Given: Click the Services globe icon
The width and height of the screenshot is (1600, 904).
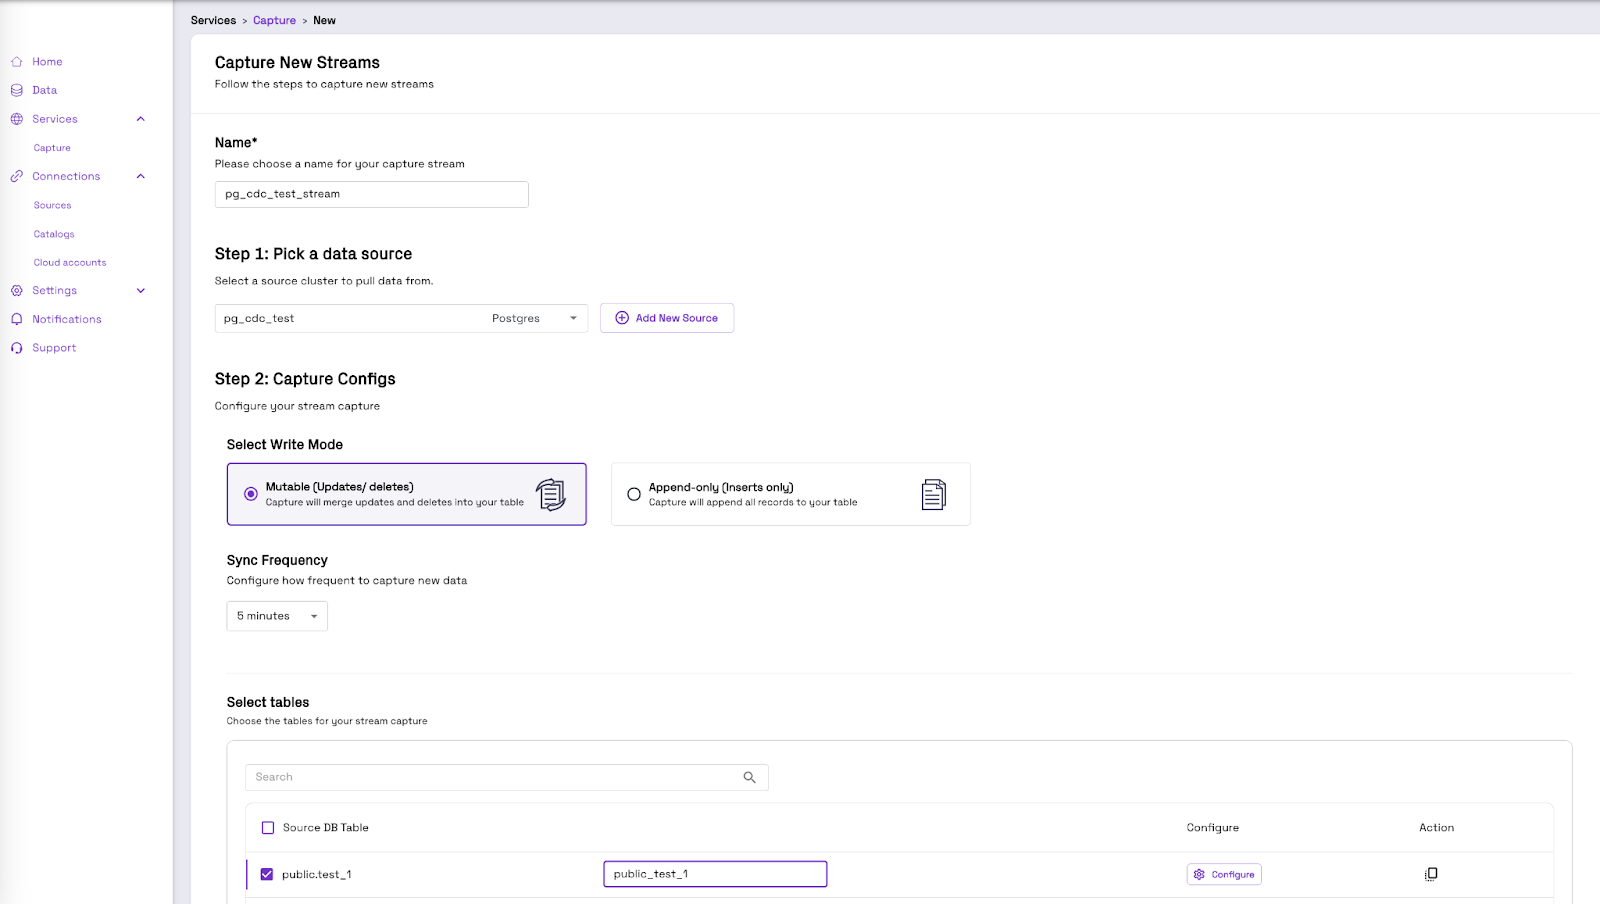Looking at the screenshot, I should coord(17,119).
